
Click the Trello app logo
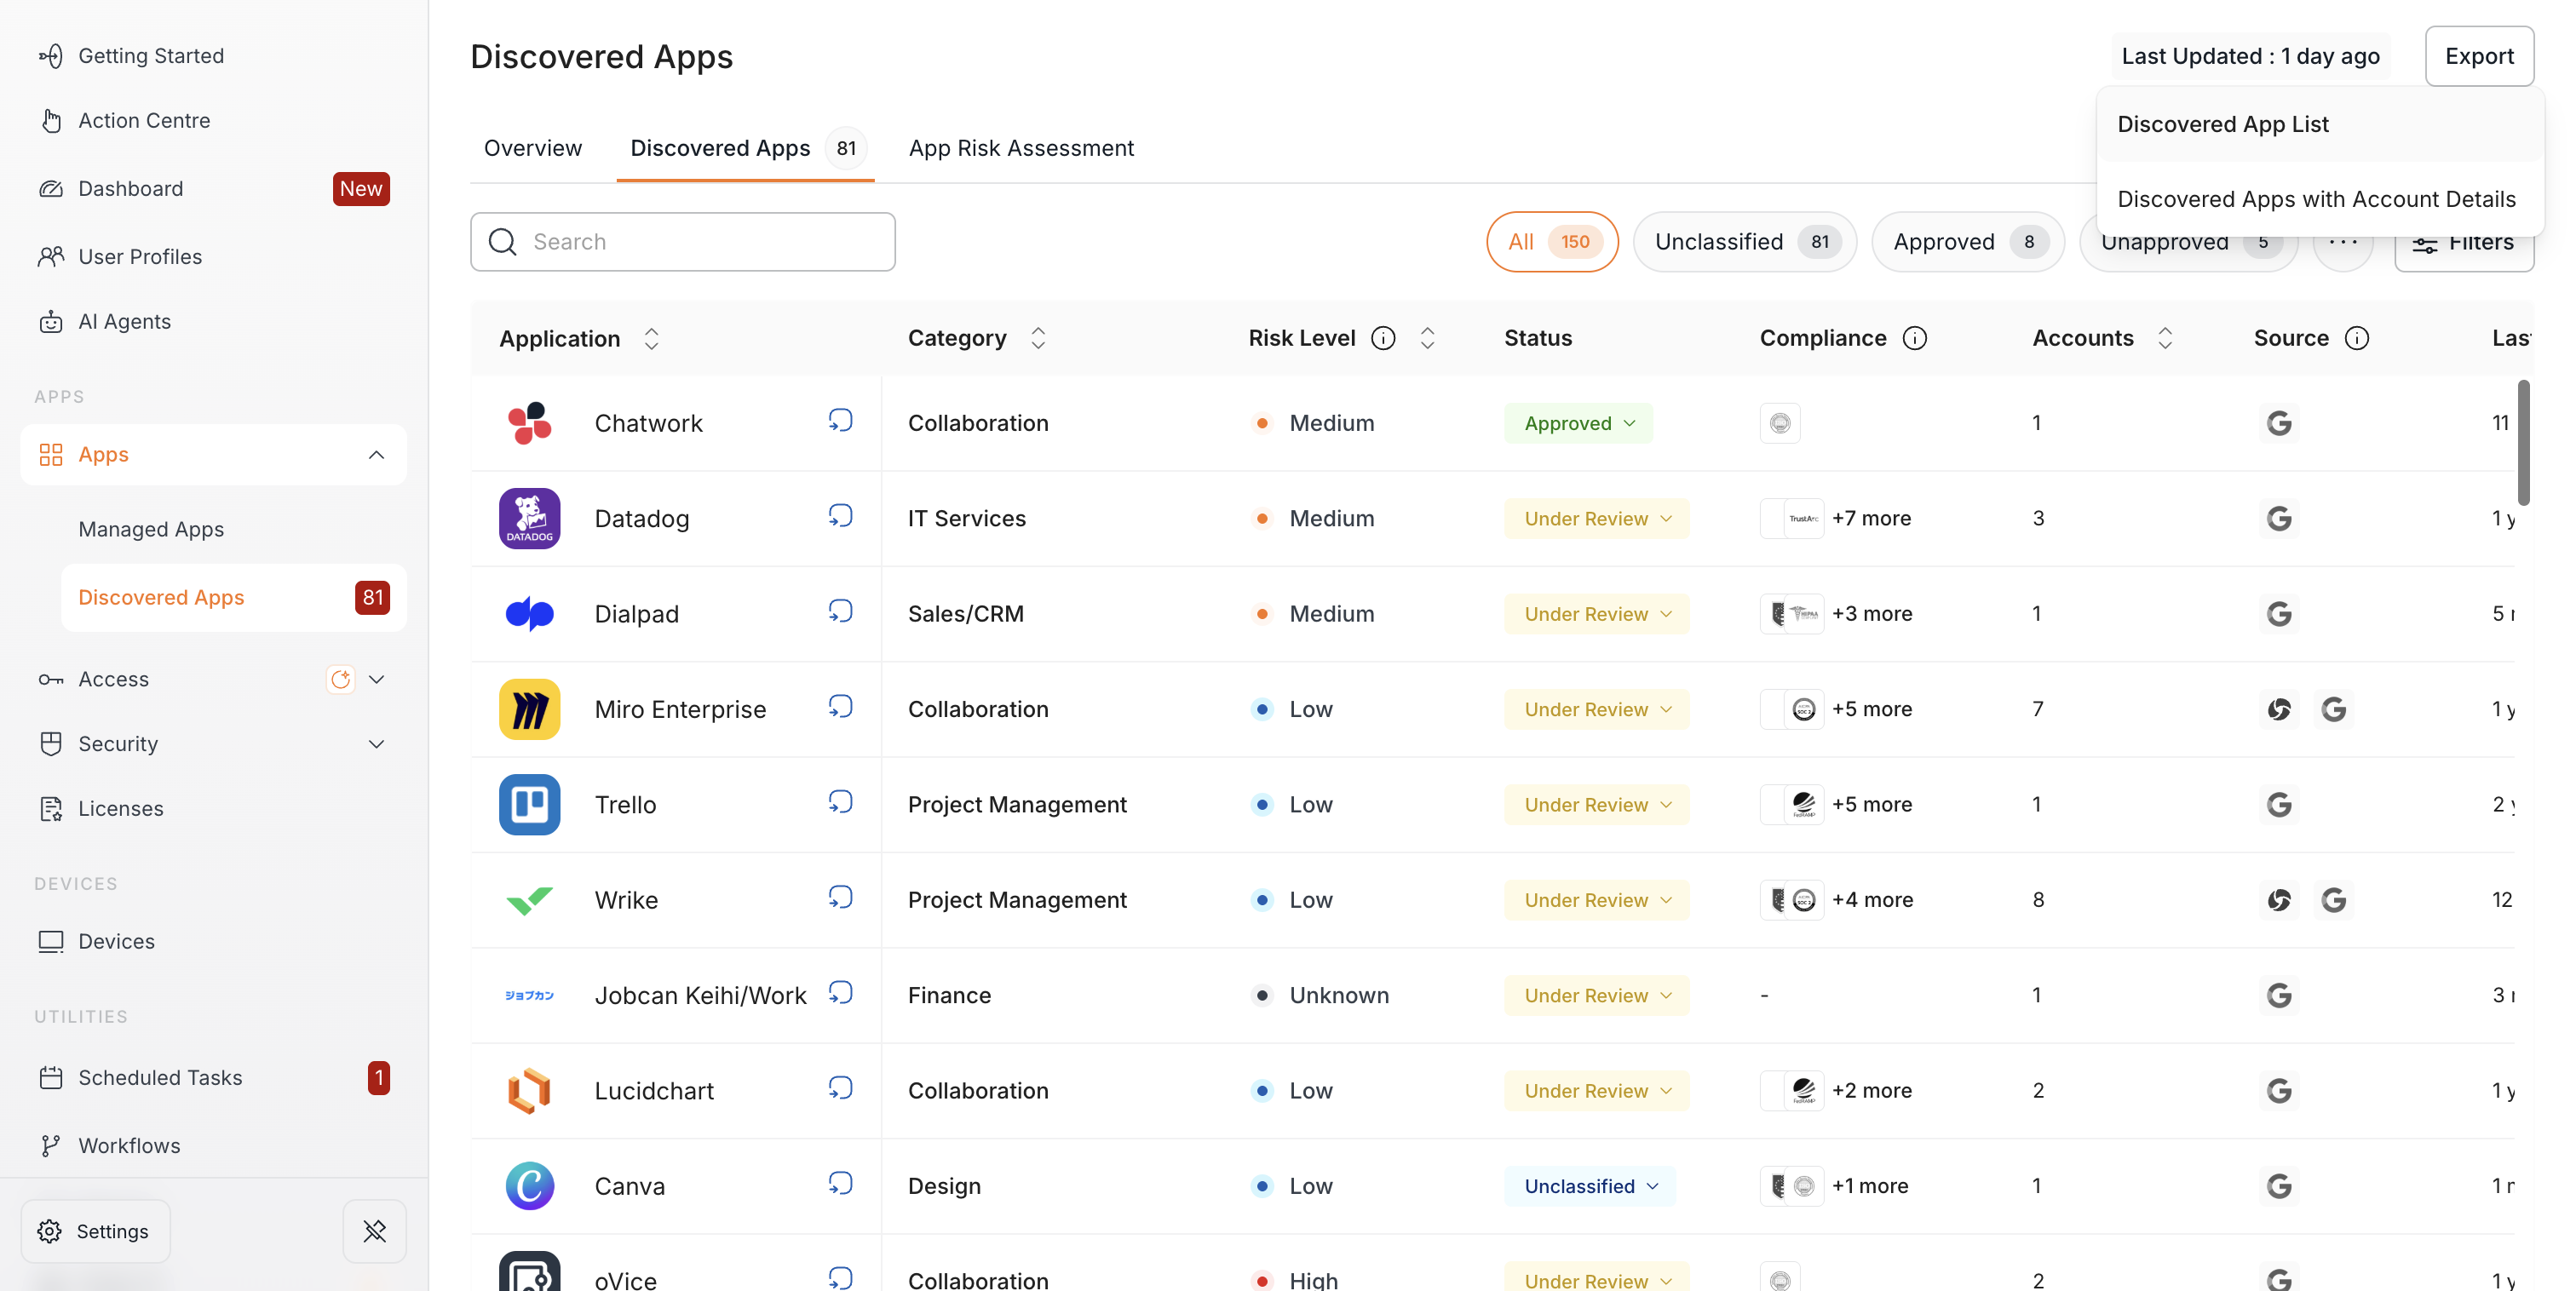pyautogui.click(x=529, y=804)
